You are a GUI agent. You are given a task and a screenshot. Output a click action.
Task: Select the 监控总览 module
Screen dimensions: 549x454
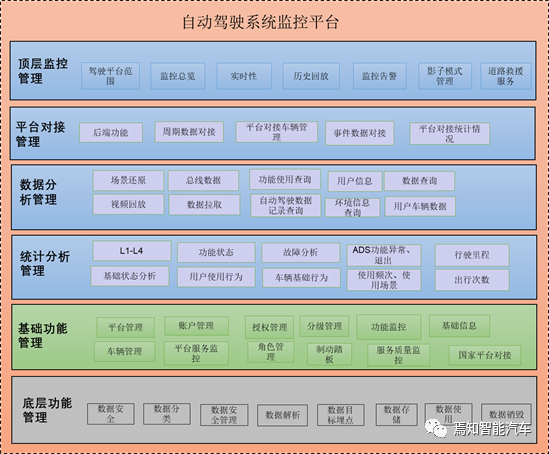pos(178,76)
